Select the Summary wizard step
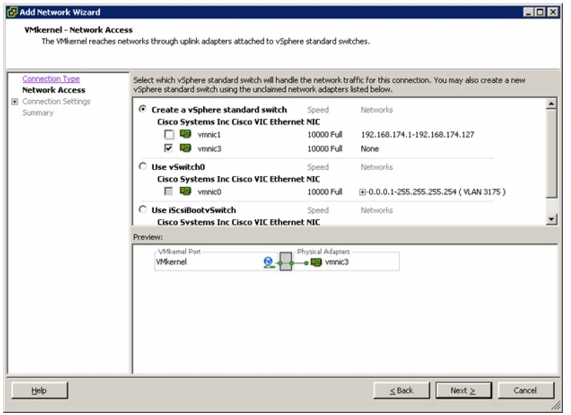571x415 pixels. point(38,113)
